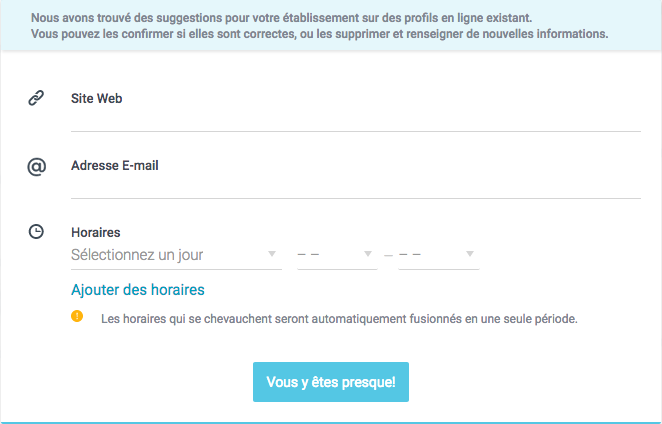
Task: Click the chain link icon beside Site Web
Action: (x=36, y=98)
